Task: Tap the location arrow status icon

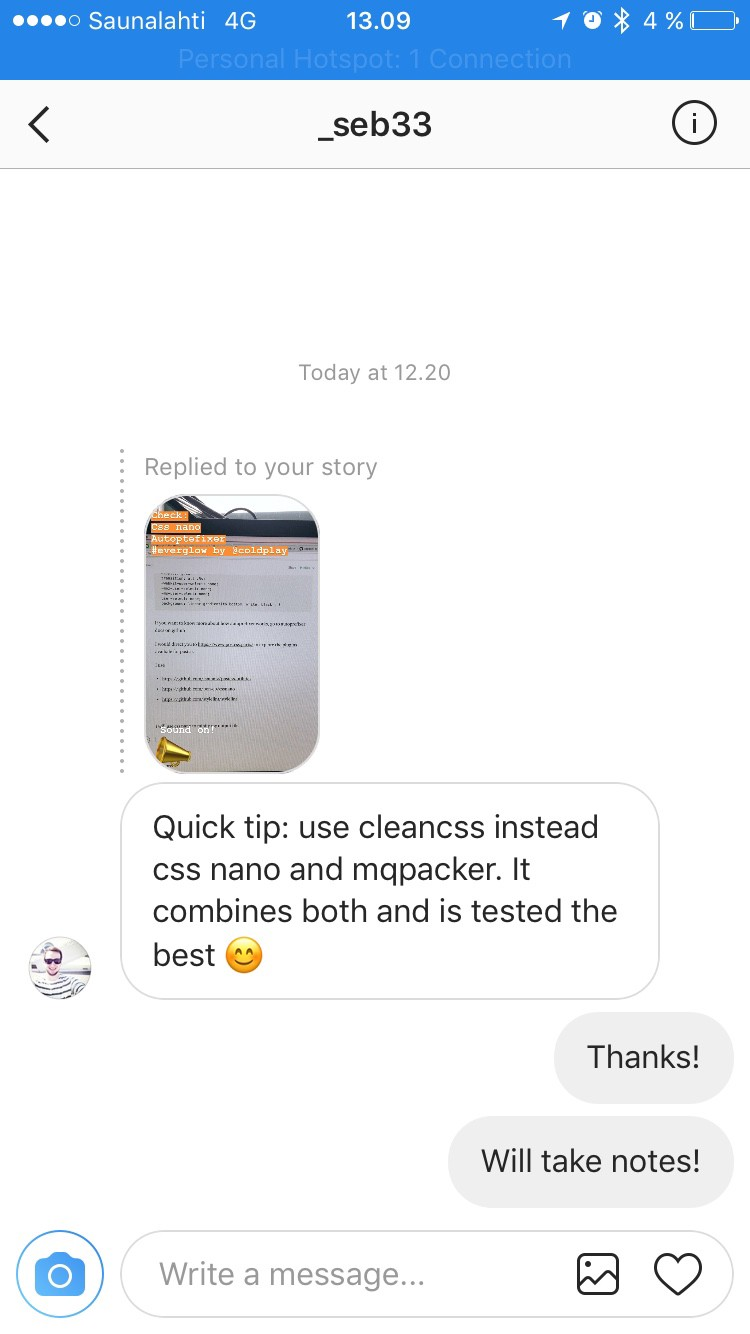Action: point(561,20)
